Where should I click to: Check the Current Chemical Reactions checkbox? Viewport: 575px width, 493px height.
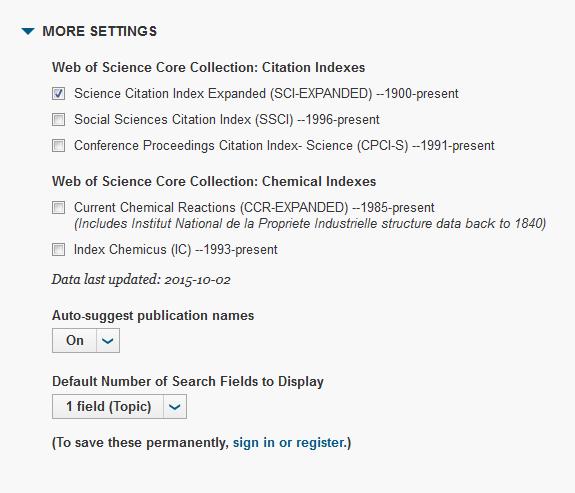pos(59,208)
